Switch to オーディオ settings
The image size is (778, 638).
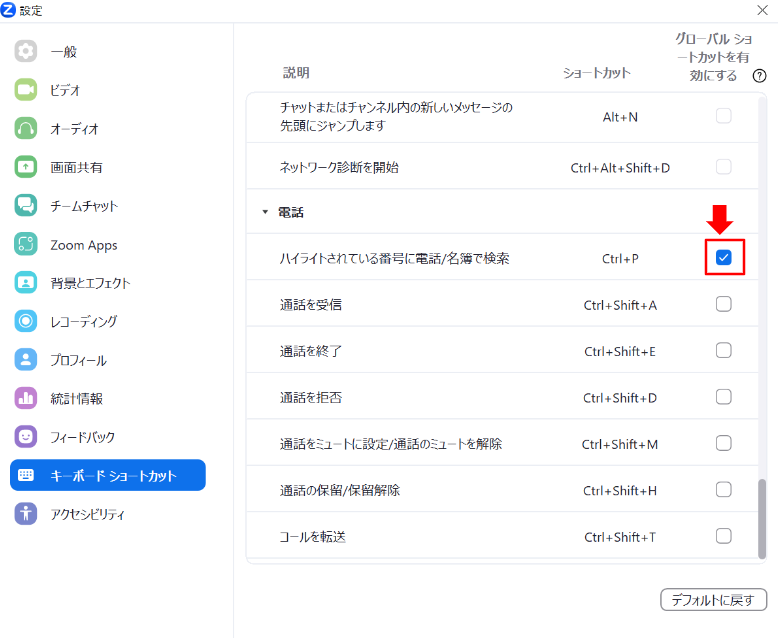point(108,128)
